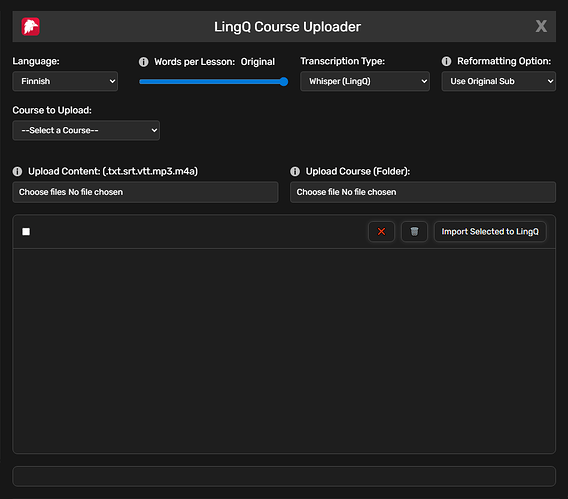The width and height of the screenshot is (568, 499).
Task: Open the Language dropdown showing Finnish
Action: 65,81
